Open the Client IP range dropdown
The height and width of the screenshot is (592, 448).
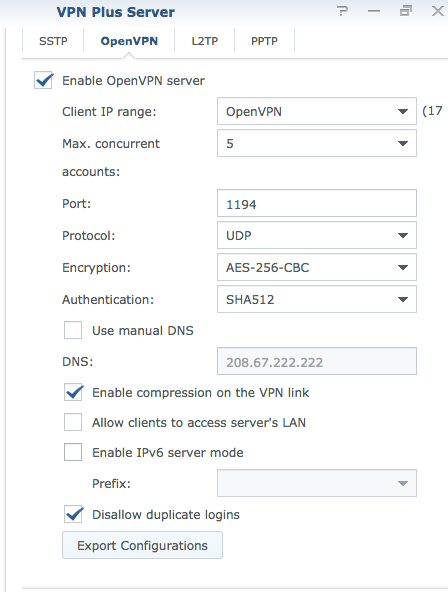pos(317,111)
